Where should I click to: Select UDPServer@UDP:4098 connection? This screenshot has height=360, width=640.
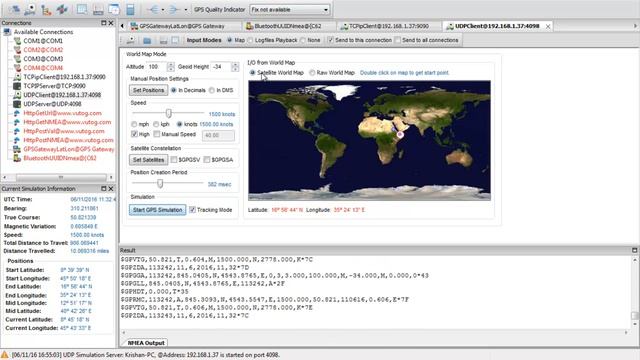tap(52, 104)
